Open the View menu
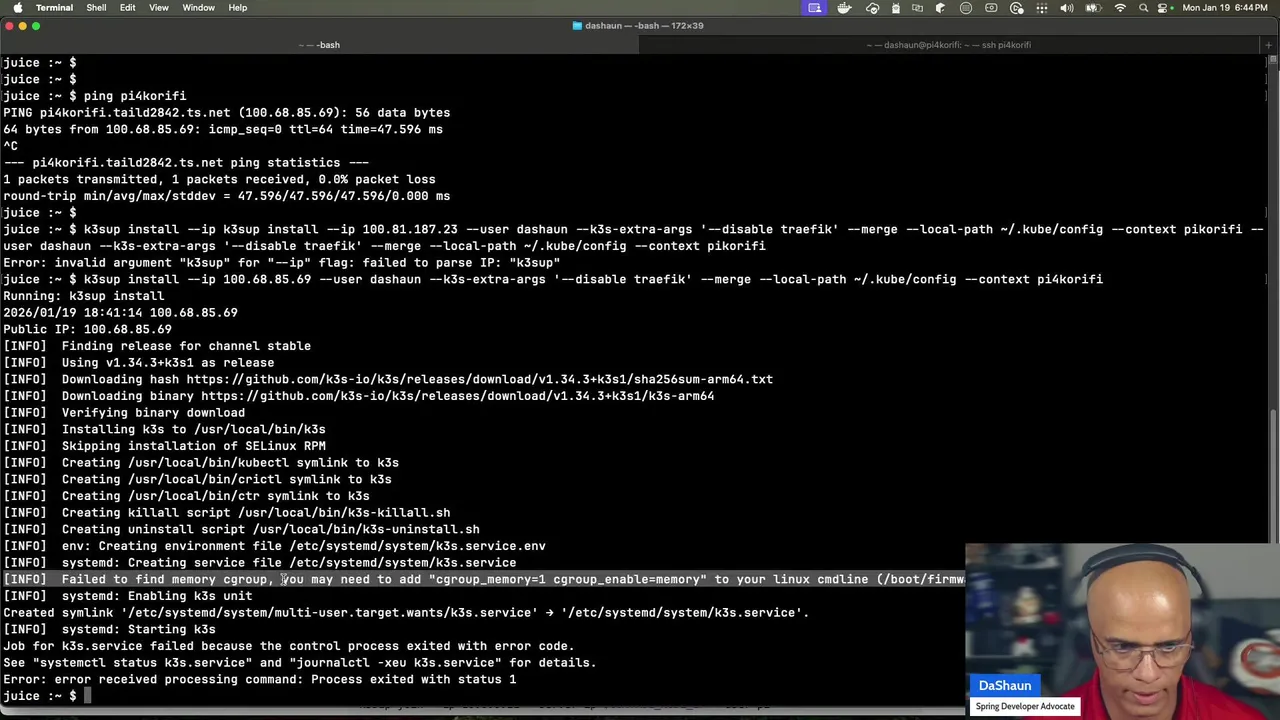The width and height of the screenshot is (1280, 720). 159,8
